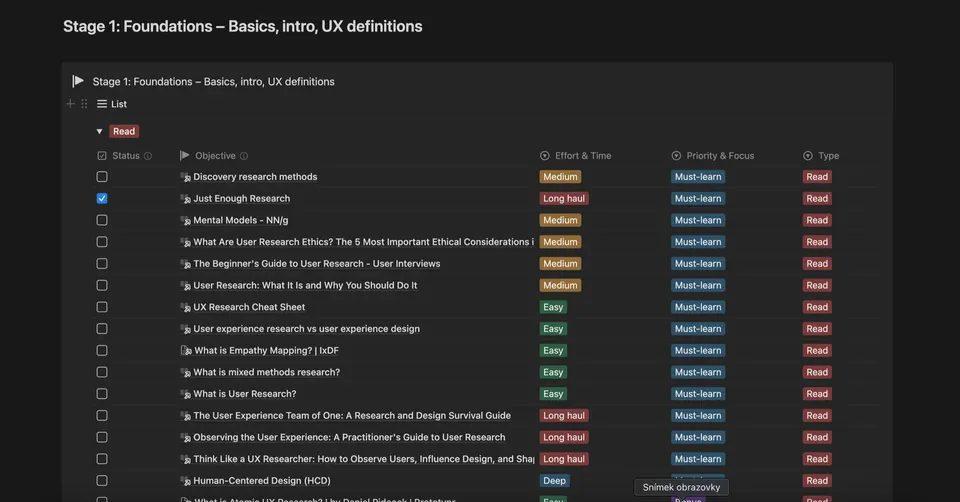Click page icon of What is mixed methods research?

click(x=186, y=372)
